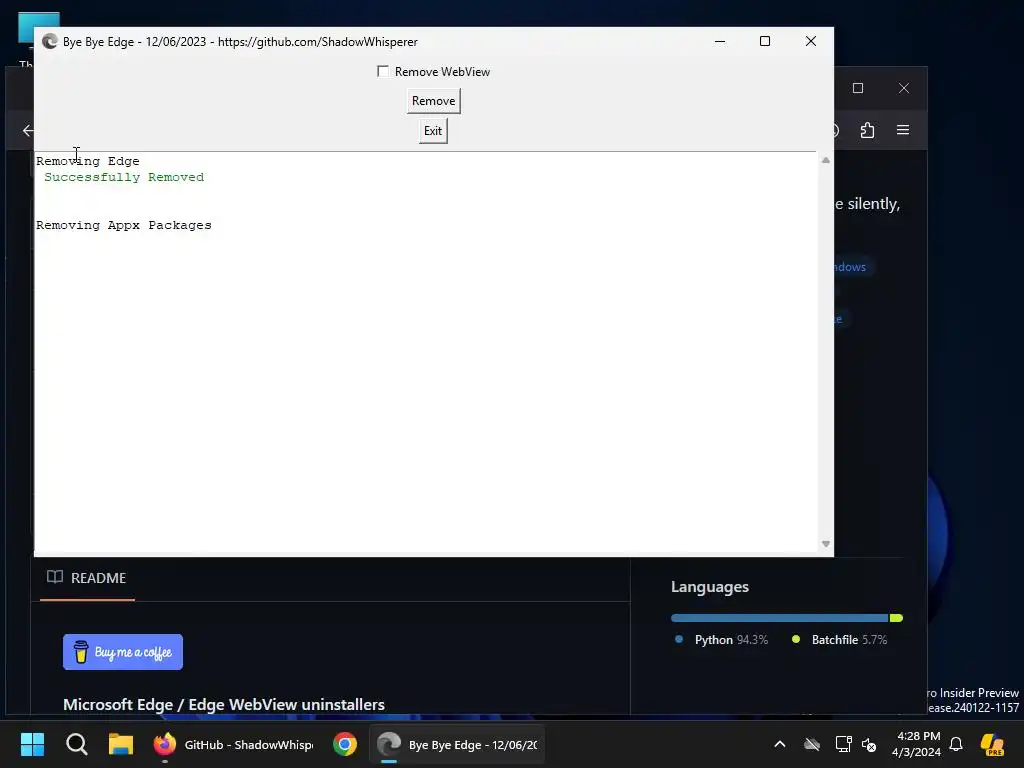
Task: Click the Languages heading in the GitHub sidebar
Action: 710,587
